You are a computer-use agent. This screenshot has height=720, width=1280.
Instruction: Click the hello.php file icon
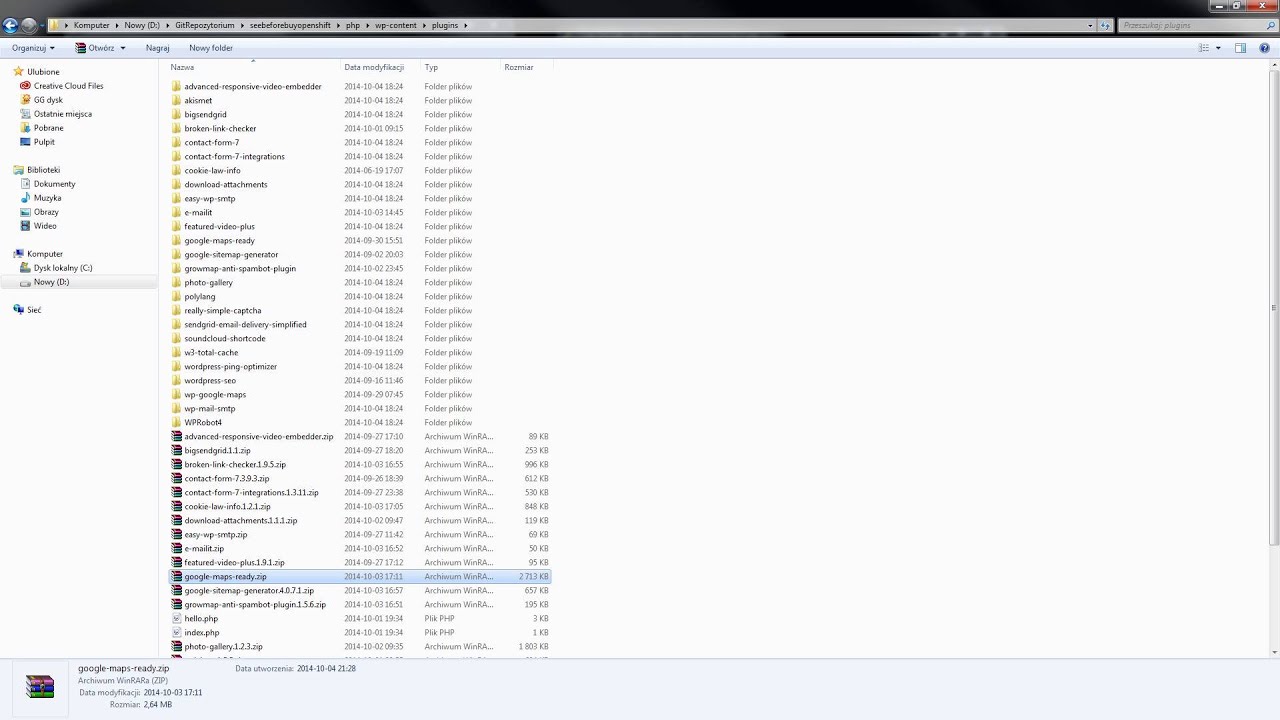177,618
